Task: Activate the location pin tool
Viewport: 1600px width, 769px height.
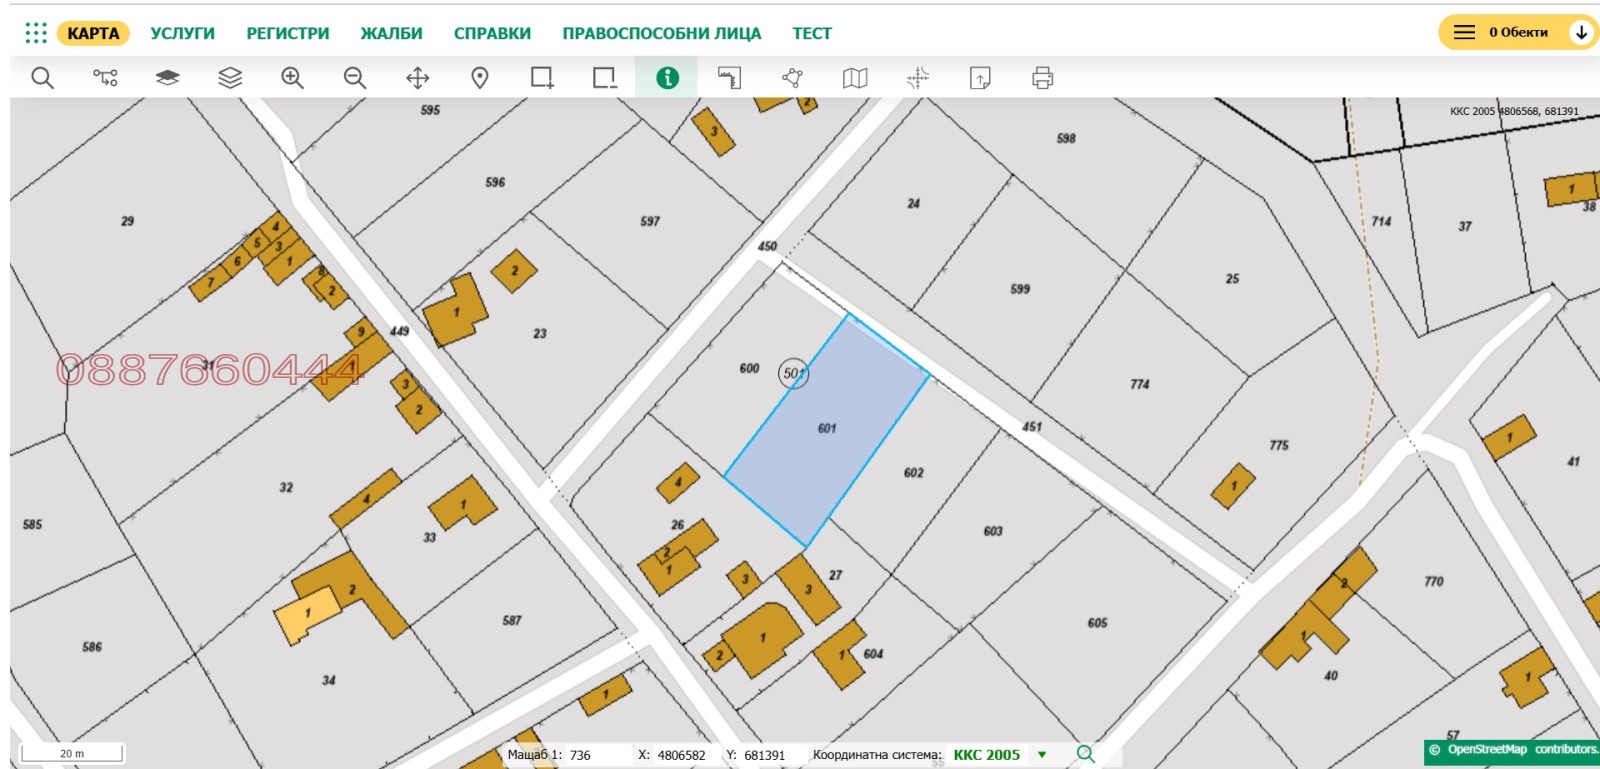Action: [480, 78]
